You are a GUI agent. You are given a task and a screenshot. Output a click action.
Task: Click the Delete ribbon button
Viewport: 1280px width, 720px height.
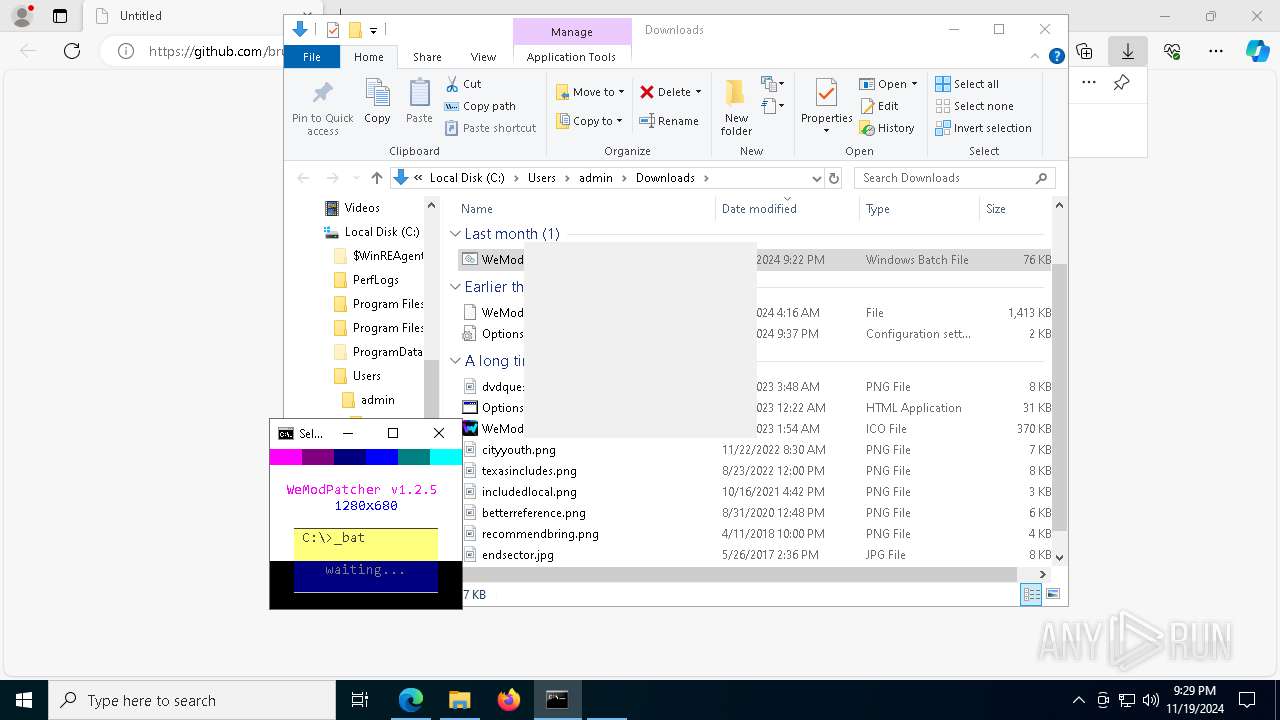click(665, 92)
